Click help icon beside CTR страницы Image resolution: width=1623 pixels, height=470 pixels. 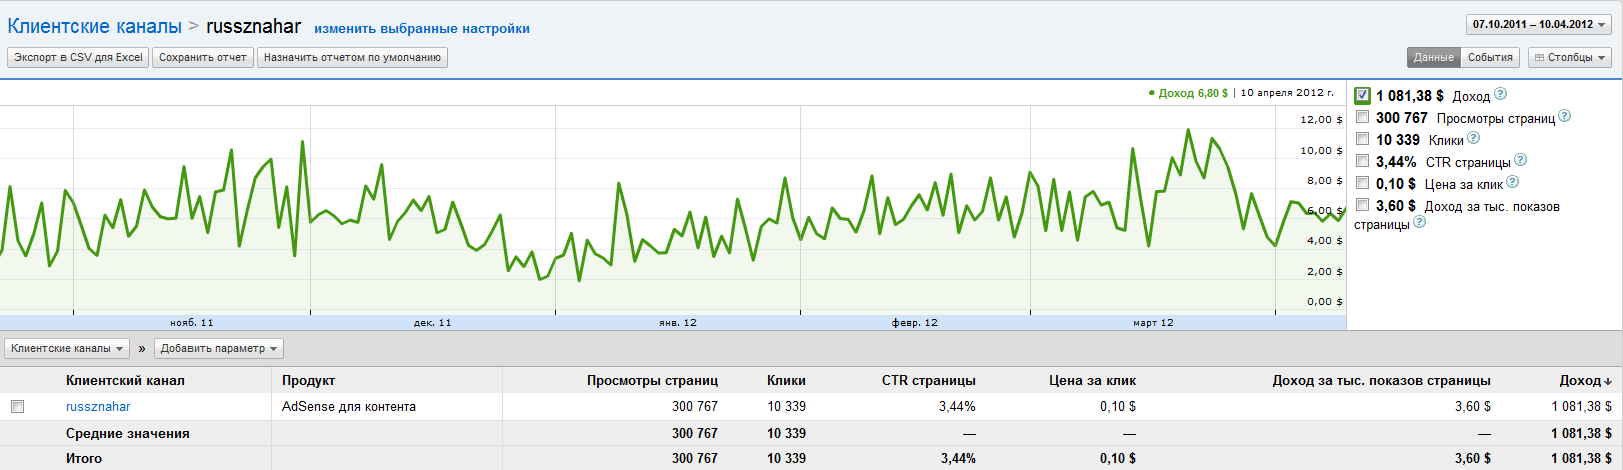point(1520,160)
